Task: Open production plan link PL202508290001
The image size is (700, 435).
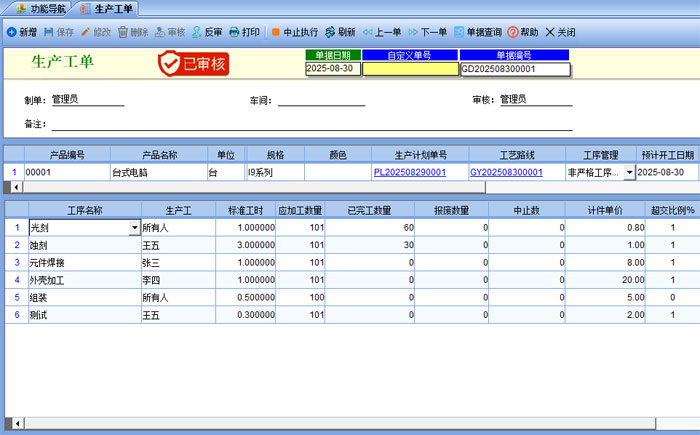Action: coord(410,172)
